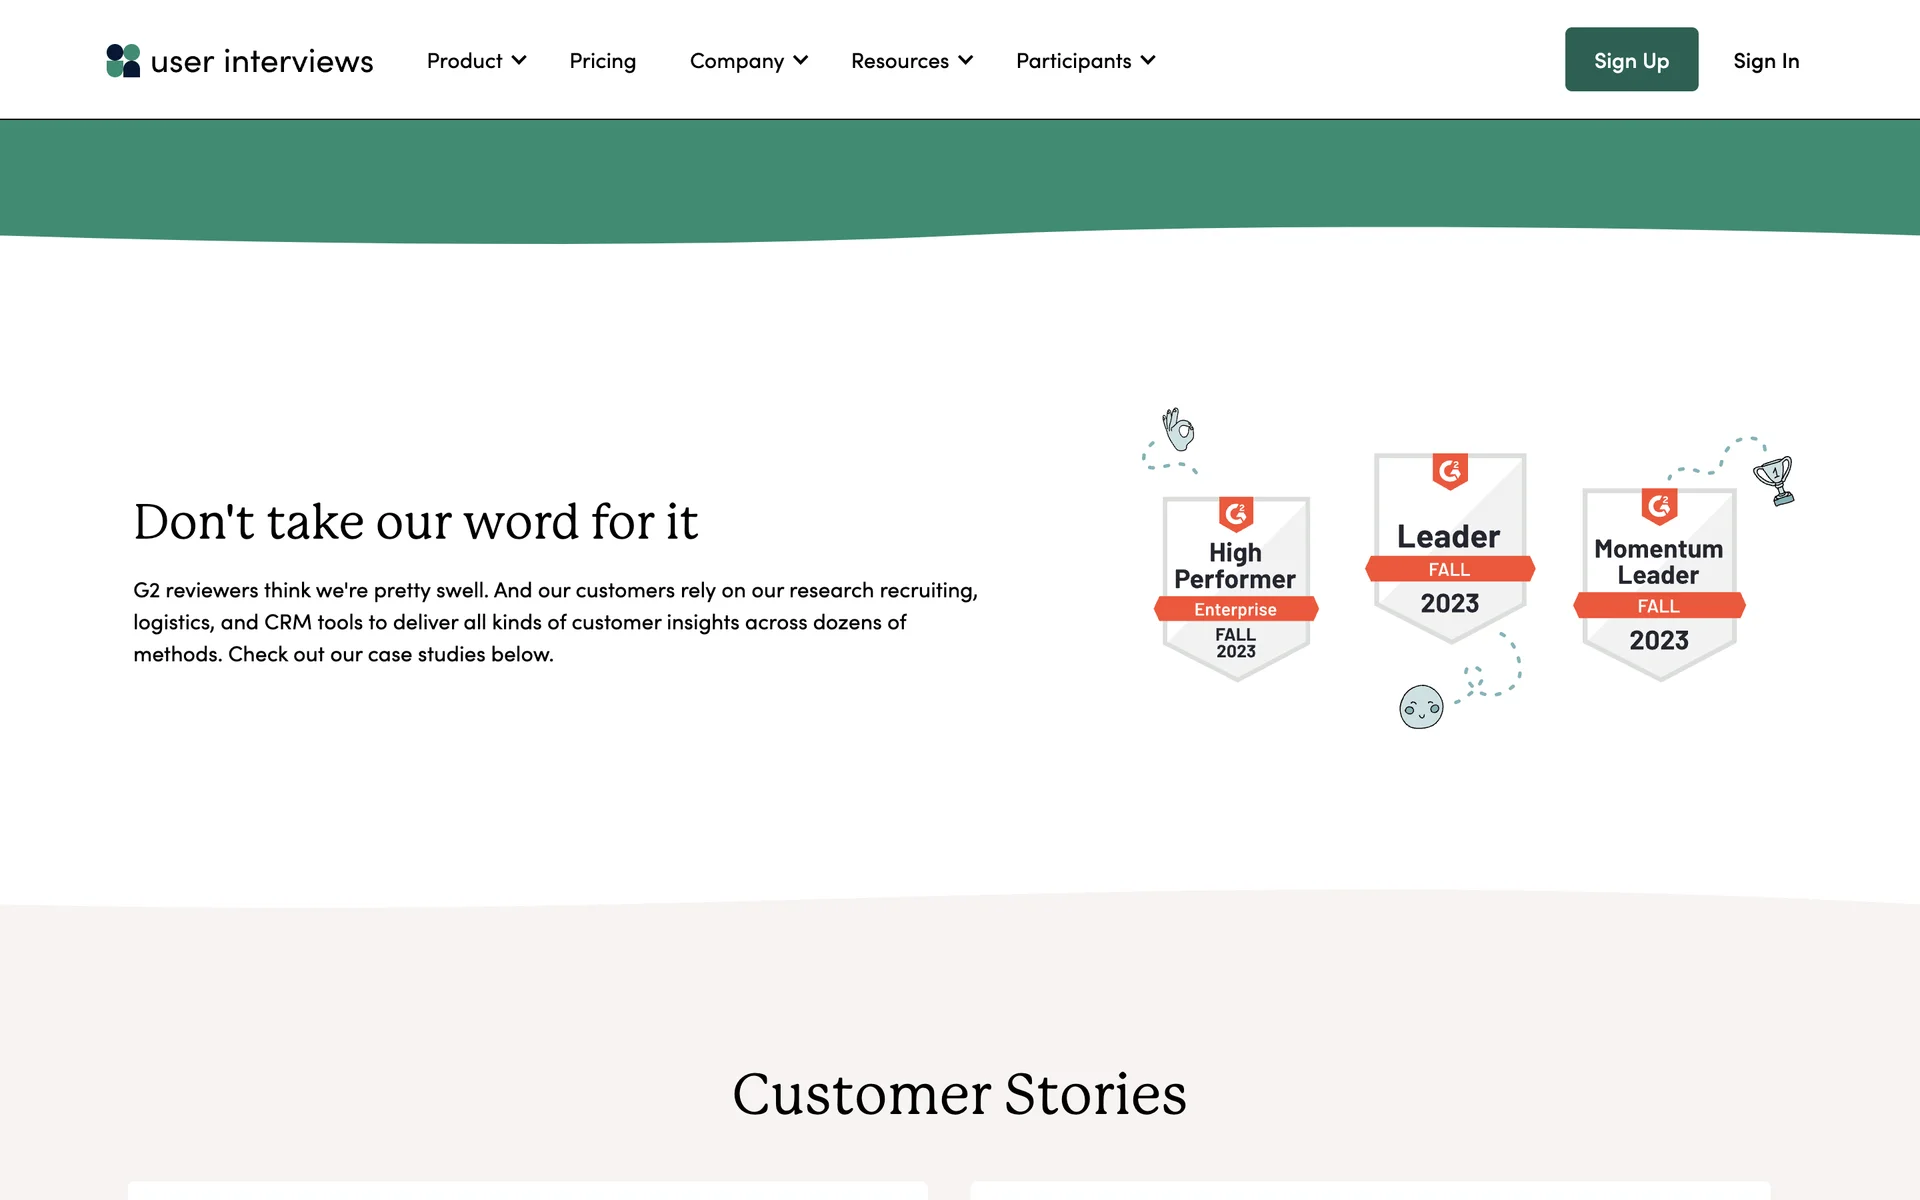Click the OK hand gesture illustration
This screenshot has height=1200, width=1920.
[1180, 430]
